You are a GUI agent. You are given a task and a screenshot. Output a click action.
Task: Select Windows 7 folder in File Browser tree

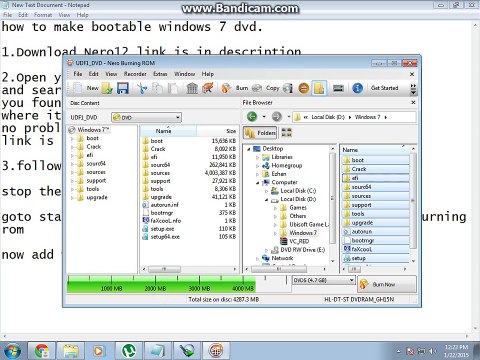pyautogui.click(x=303, y=233)
